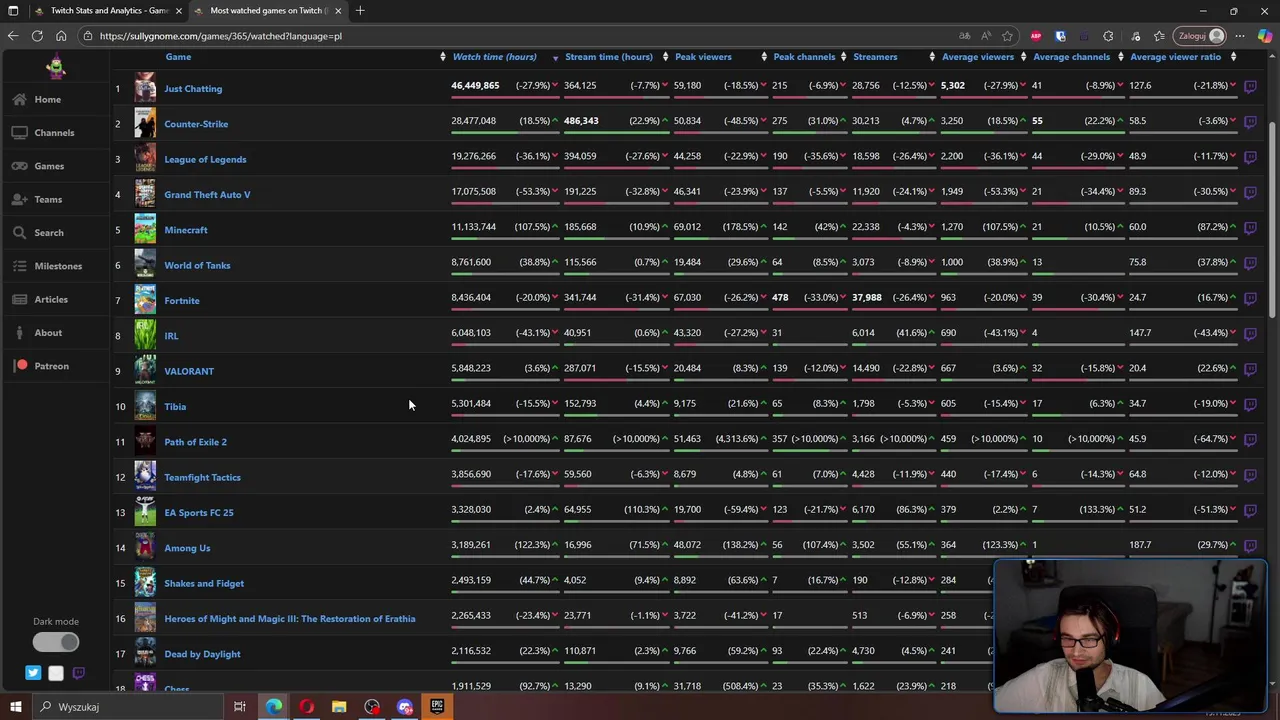This screenshot has height=720, width=1280.
Task: Open Articles in the sidebar
Action: 51,299
